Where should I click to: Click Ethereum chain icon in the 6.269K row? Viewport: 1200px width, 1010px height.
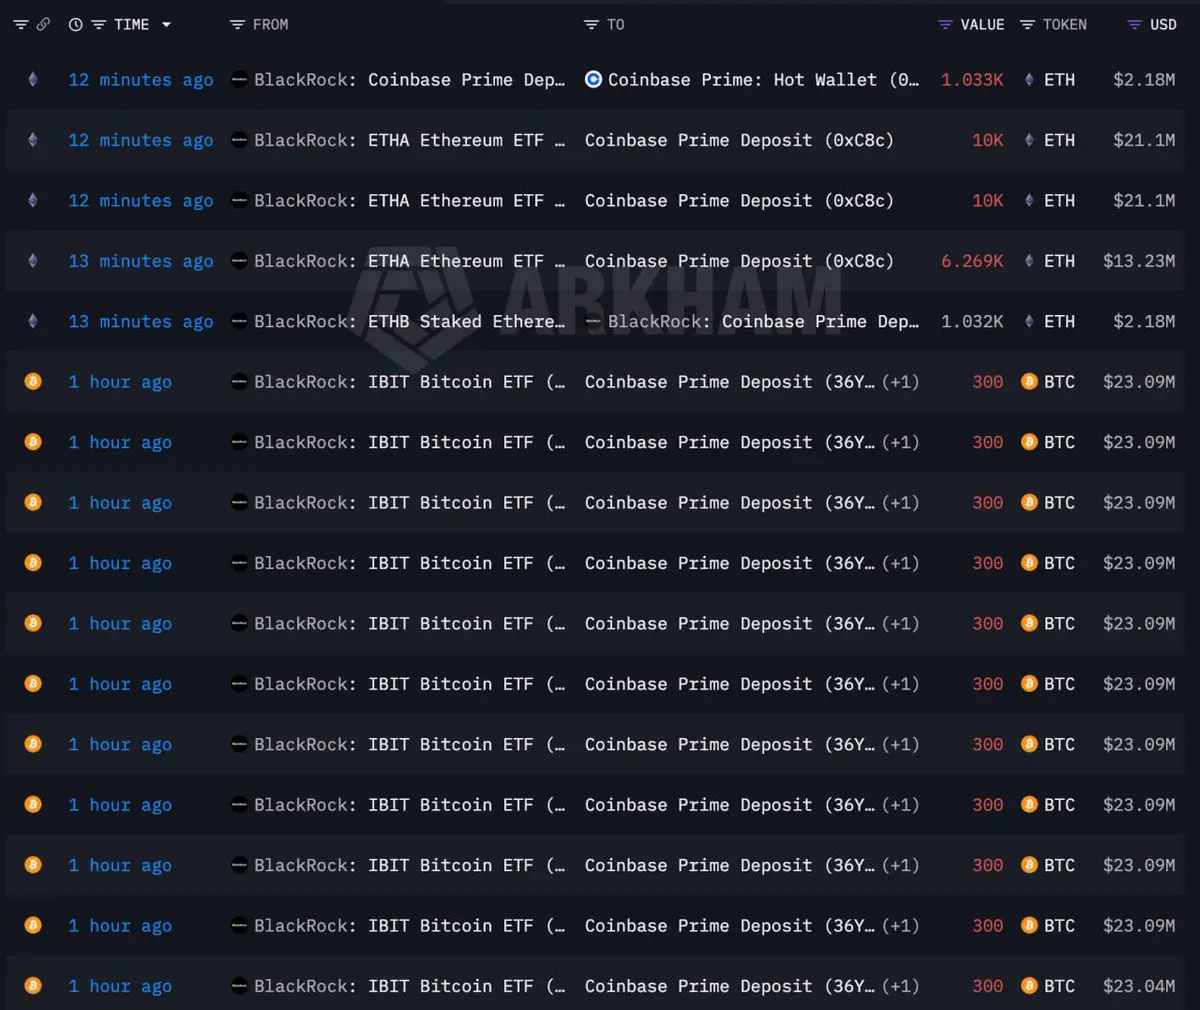coord(33,261)
